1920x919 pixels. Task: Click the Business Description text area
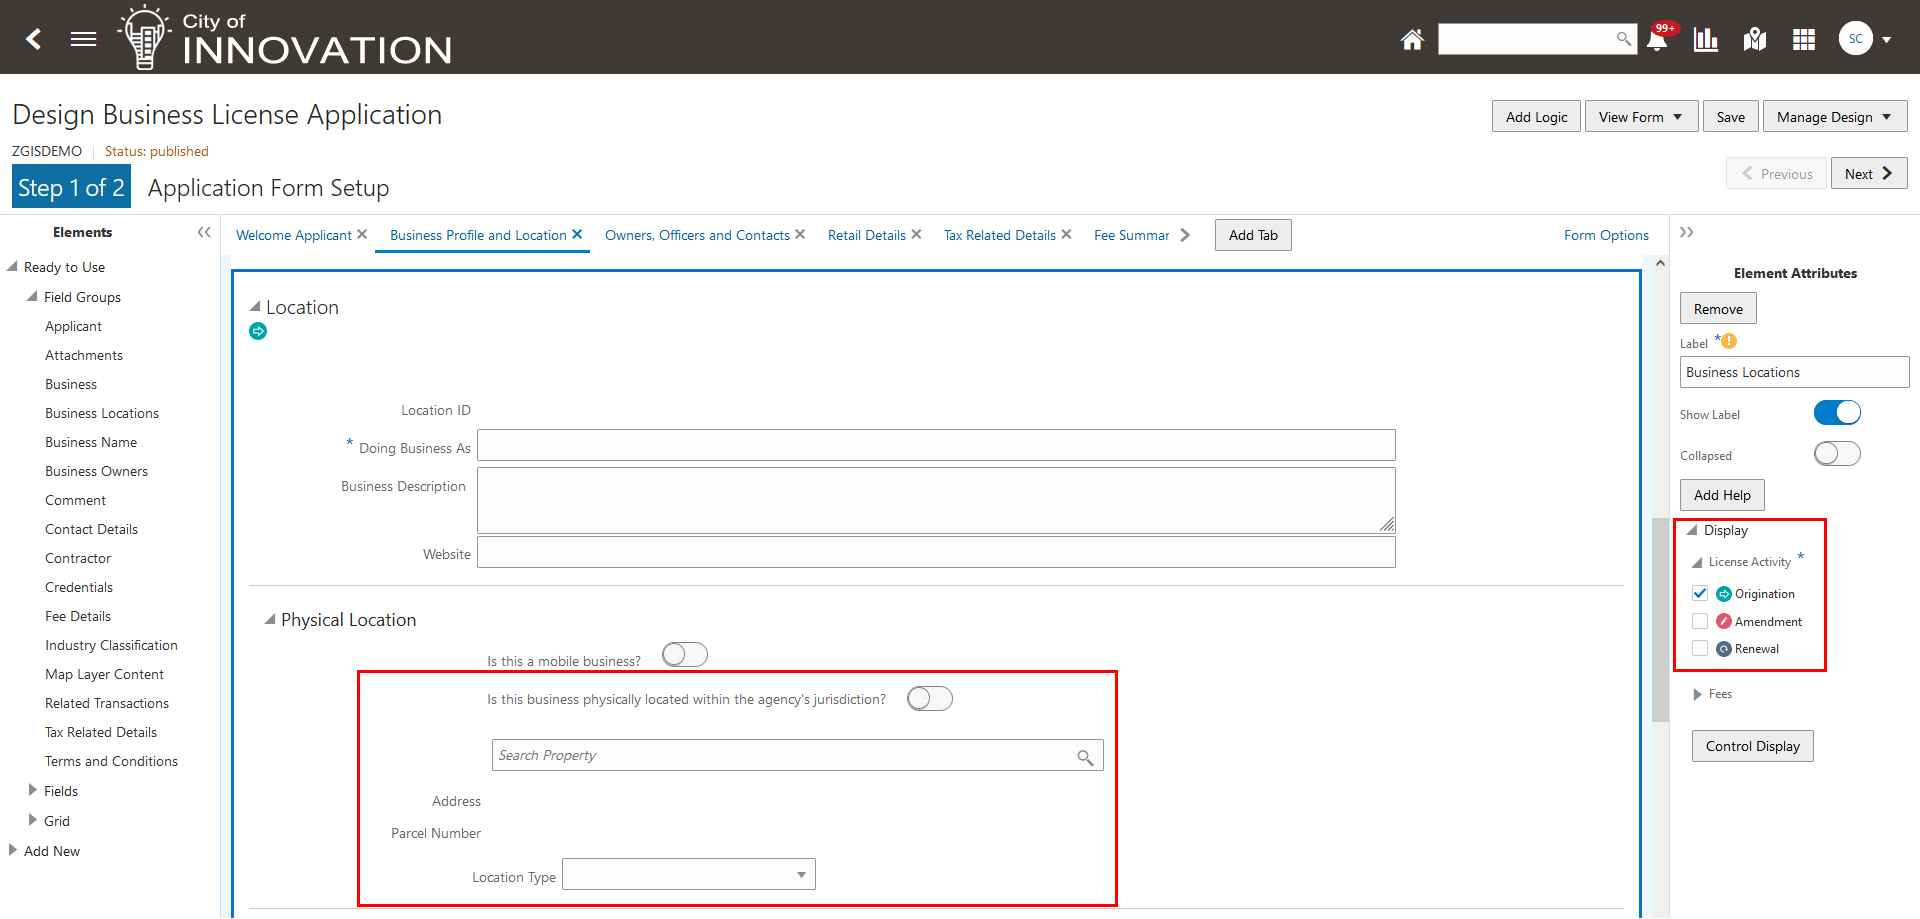[x=936, y=500]
